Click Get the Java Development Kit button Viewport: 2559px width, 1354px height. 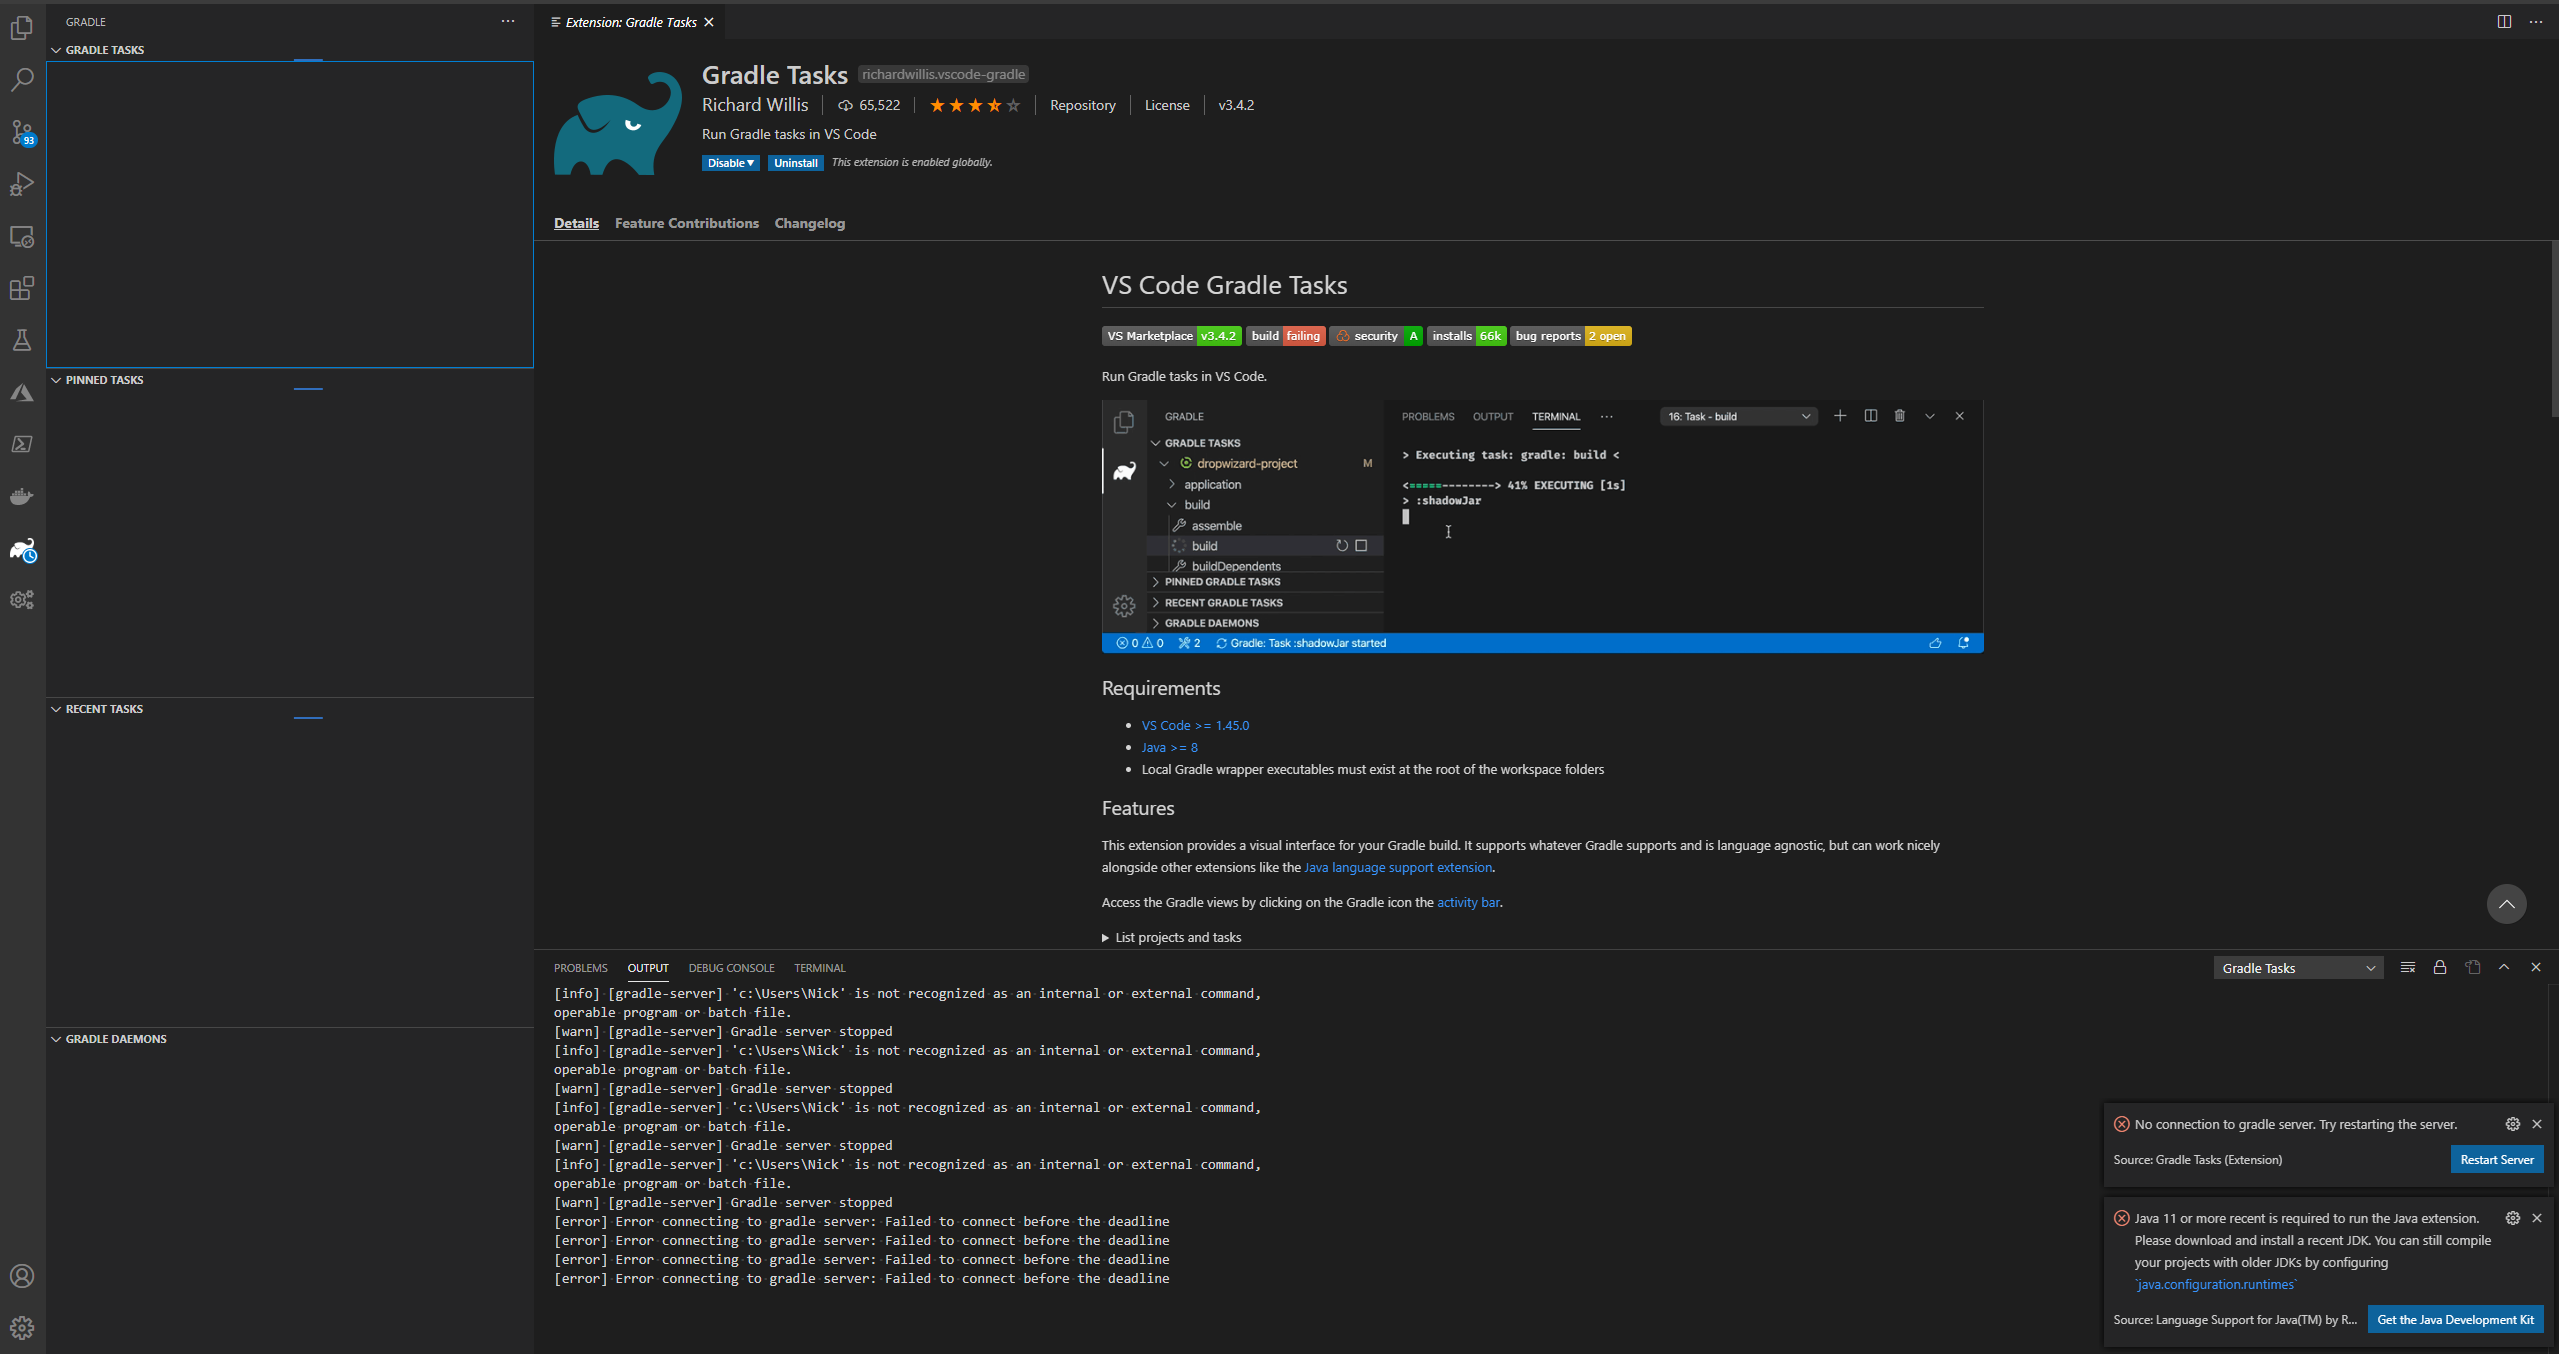pos(2455,1319)
